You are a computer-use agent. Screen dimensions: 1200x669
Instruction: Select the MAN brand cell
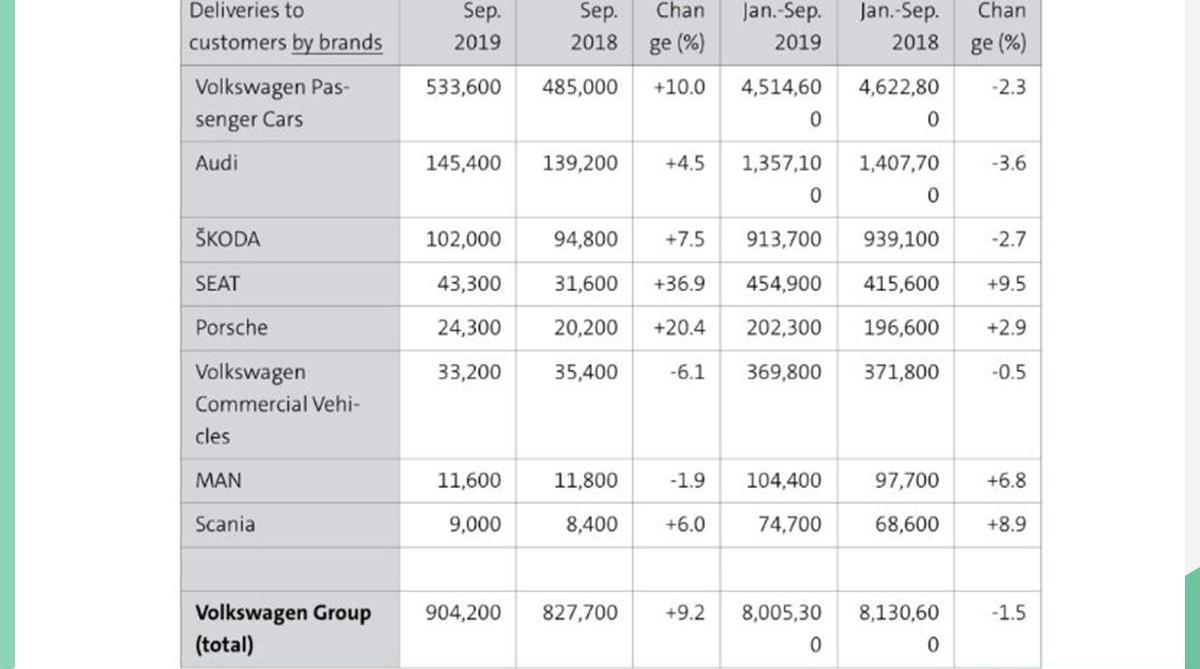click(218, 480)
